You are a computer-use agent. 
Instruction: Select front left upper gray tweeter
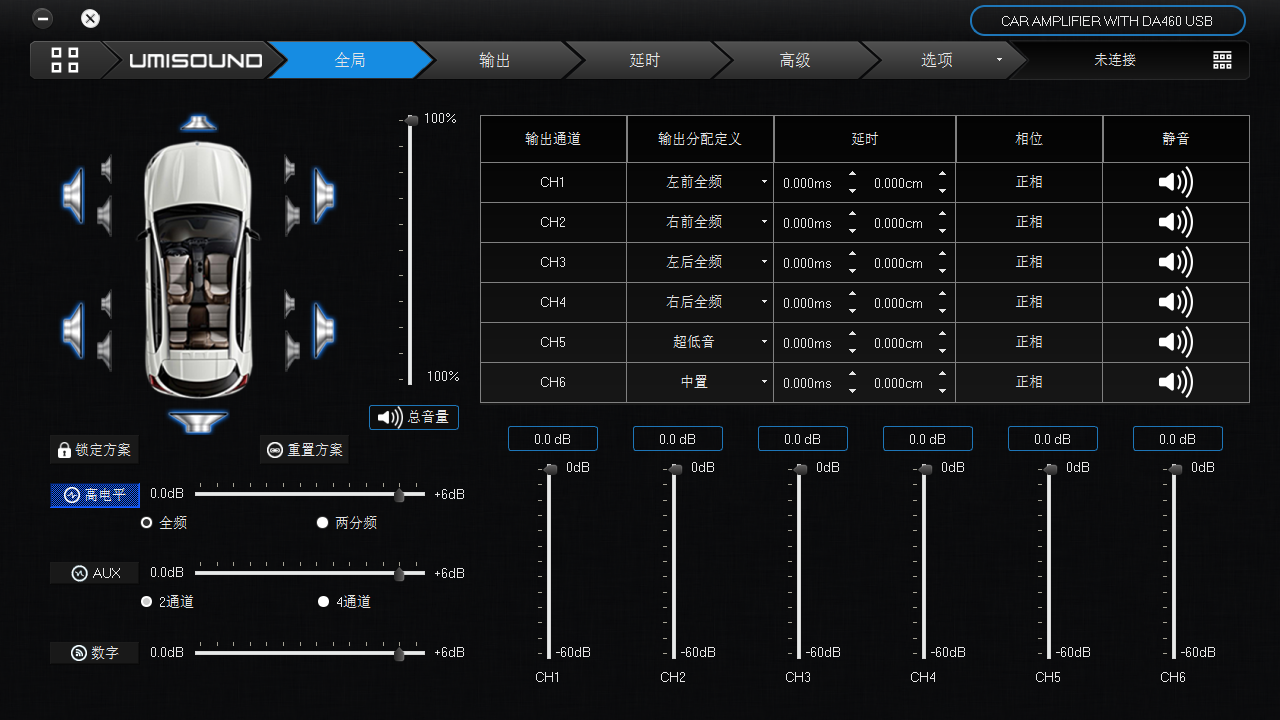tap(106, 168)
